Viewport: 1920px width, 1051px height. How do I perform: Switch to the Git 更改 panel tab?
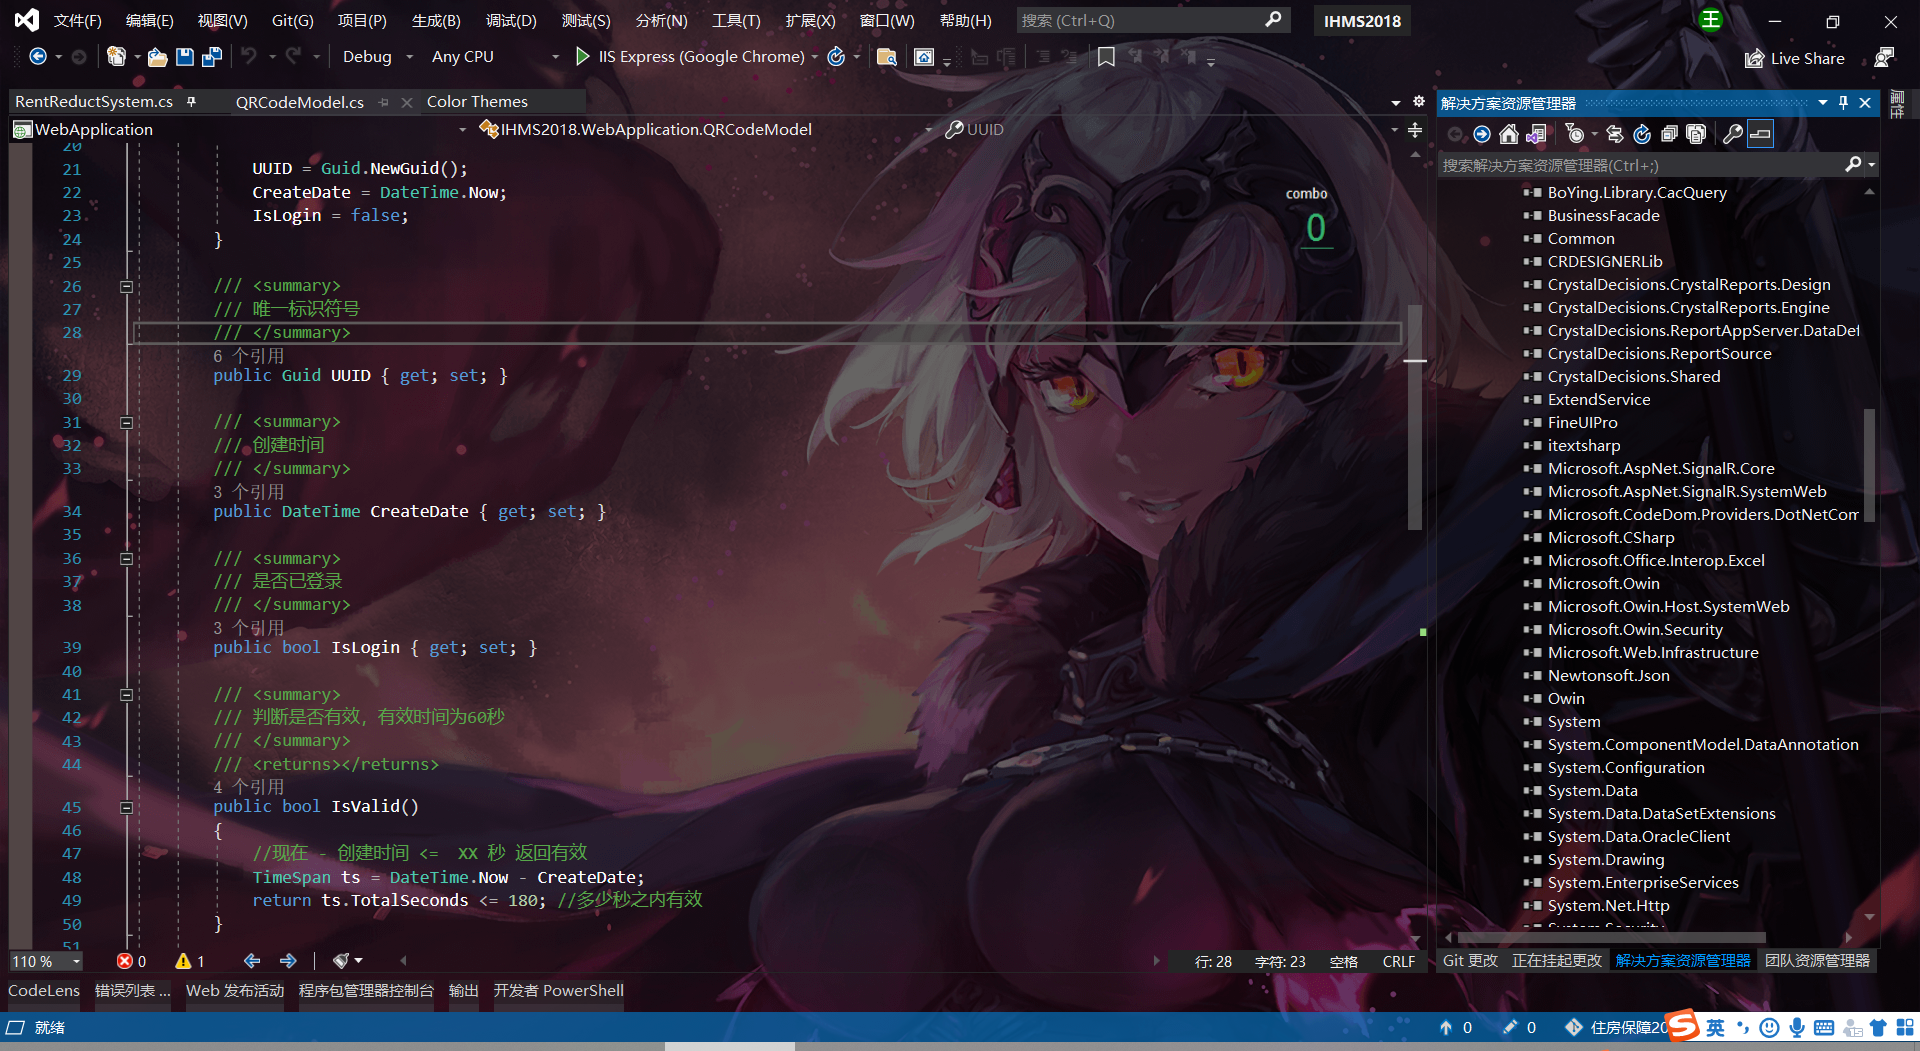pos(1470,960)
